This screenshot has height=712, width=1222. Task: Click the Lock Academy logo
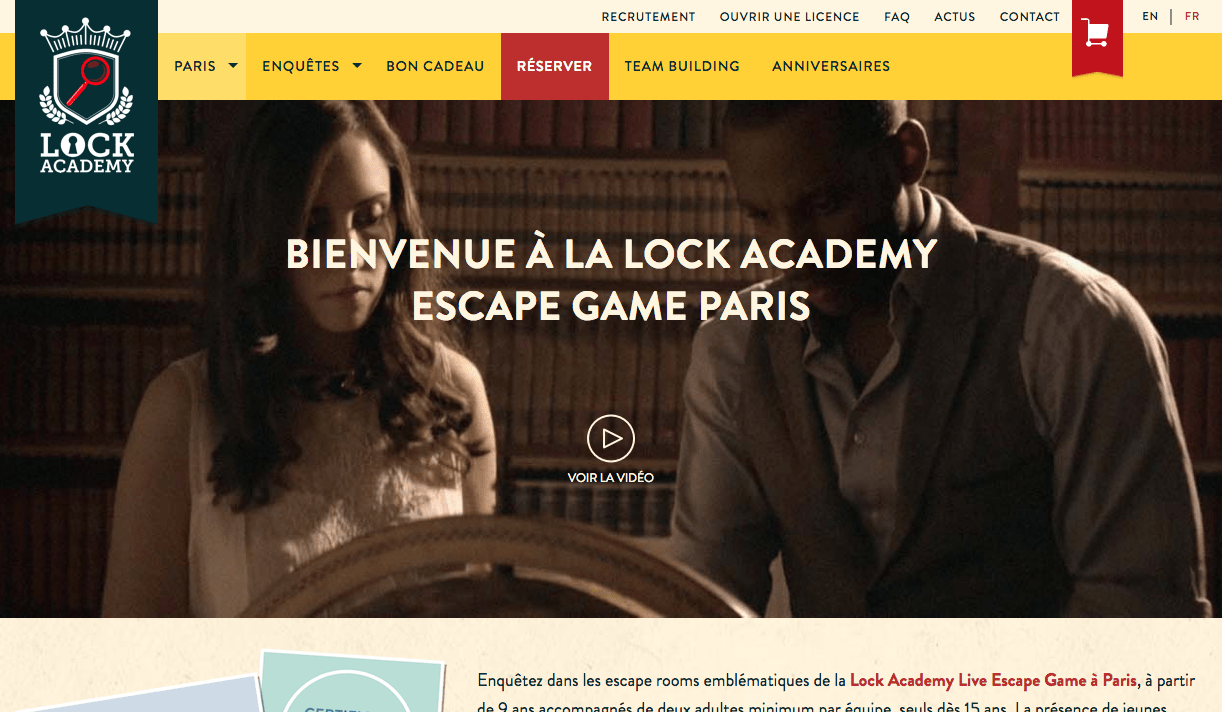point(86,100)
